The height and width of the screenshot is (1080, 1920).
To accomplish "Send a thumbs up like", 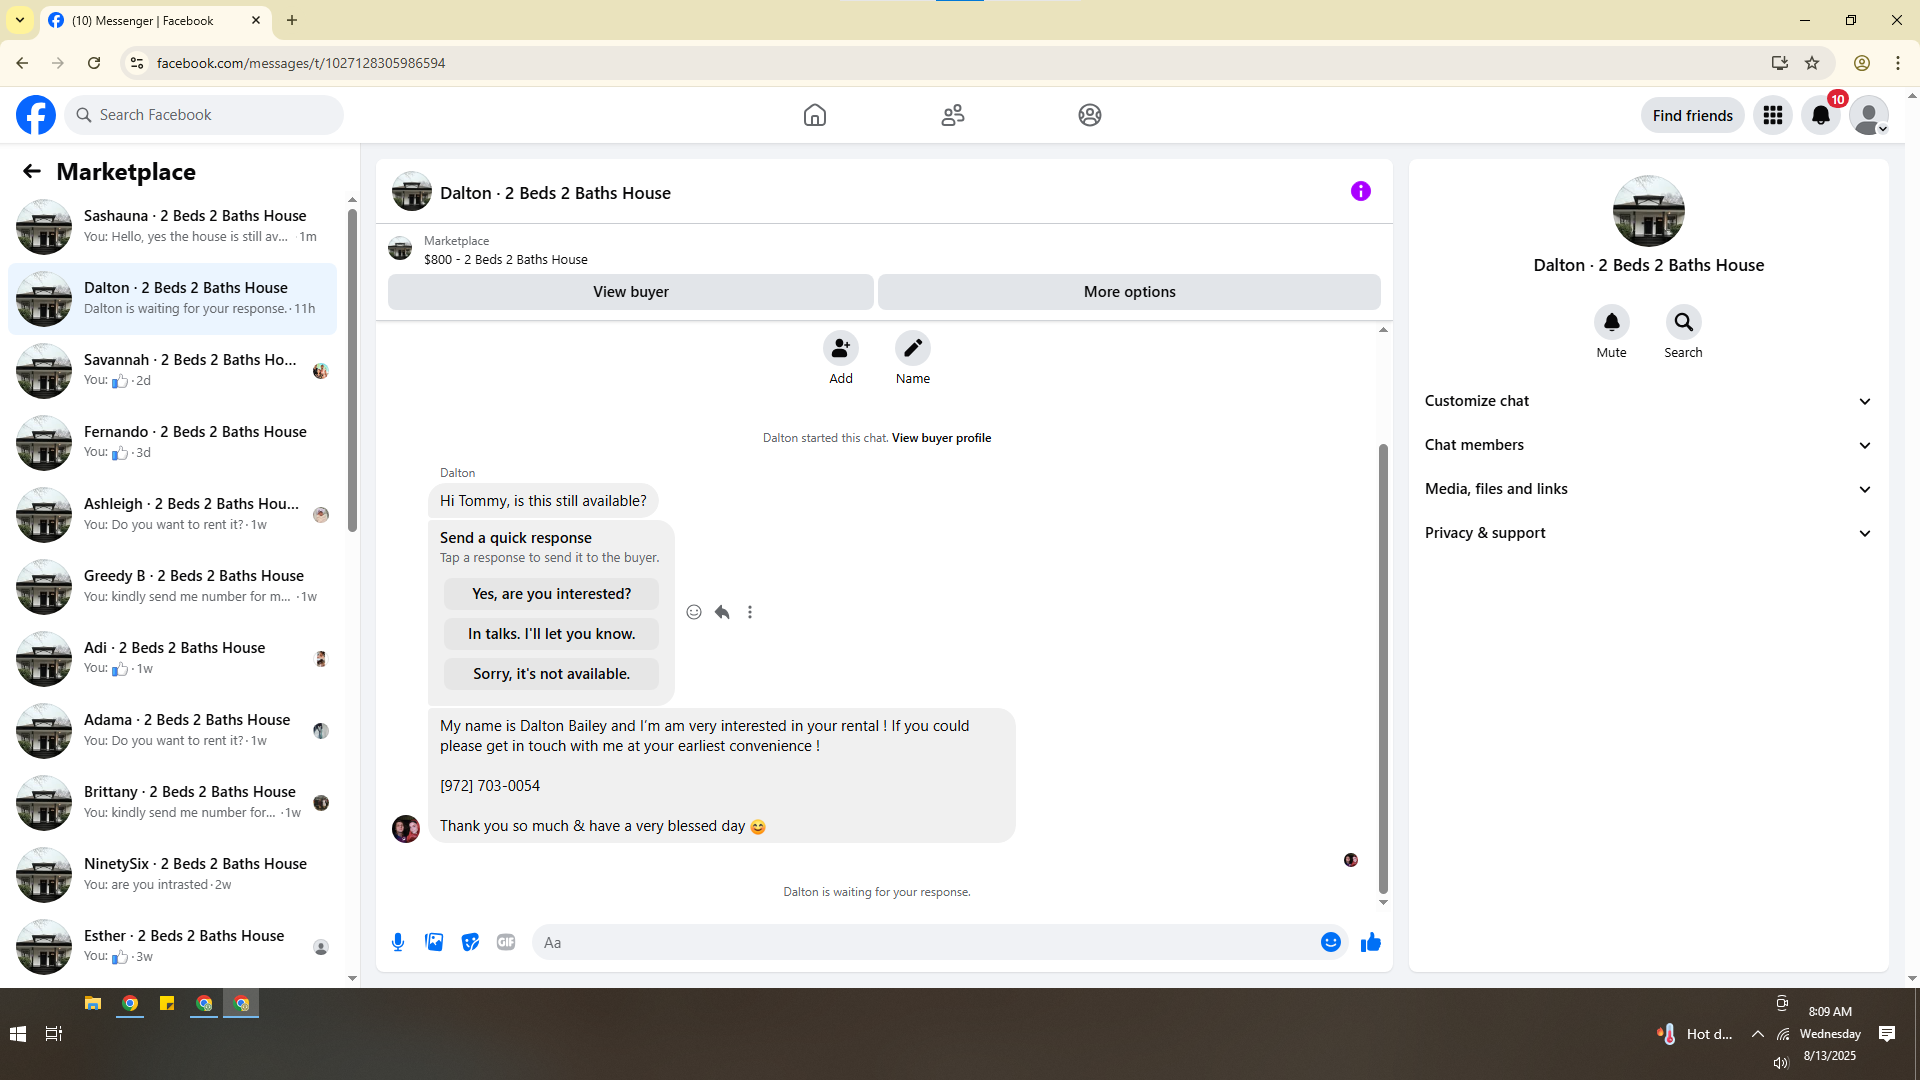I will (x=1370, y=942).
